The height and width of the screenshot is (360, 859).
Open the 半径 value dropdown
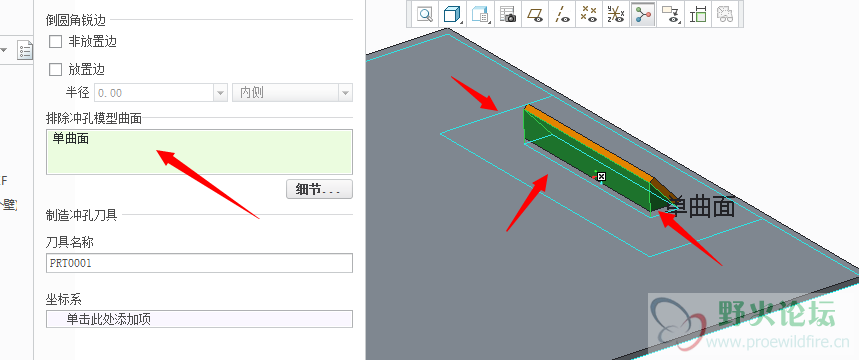pos(221,93)
